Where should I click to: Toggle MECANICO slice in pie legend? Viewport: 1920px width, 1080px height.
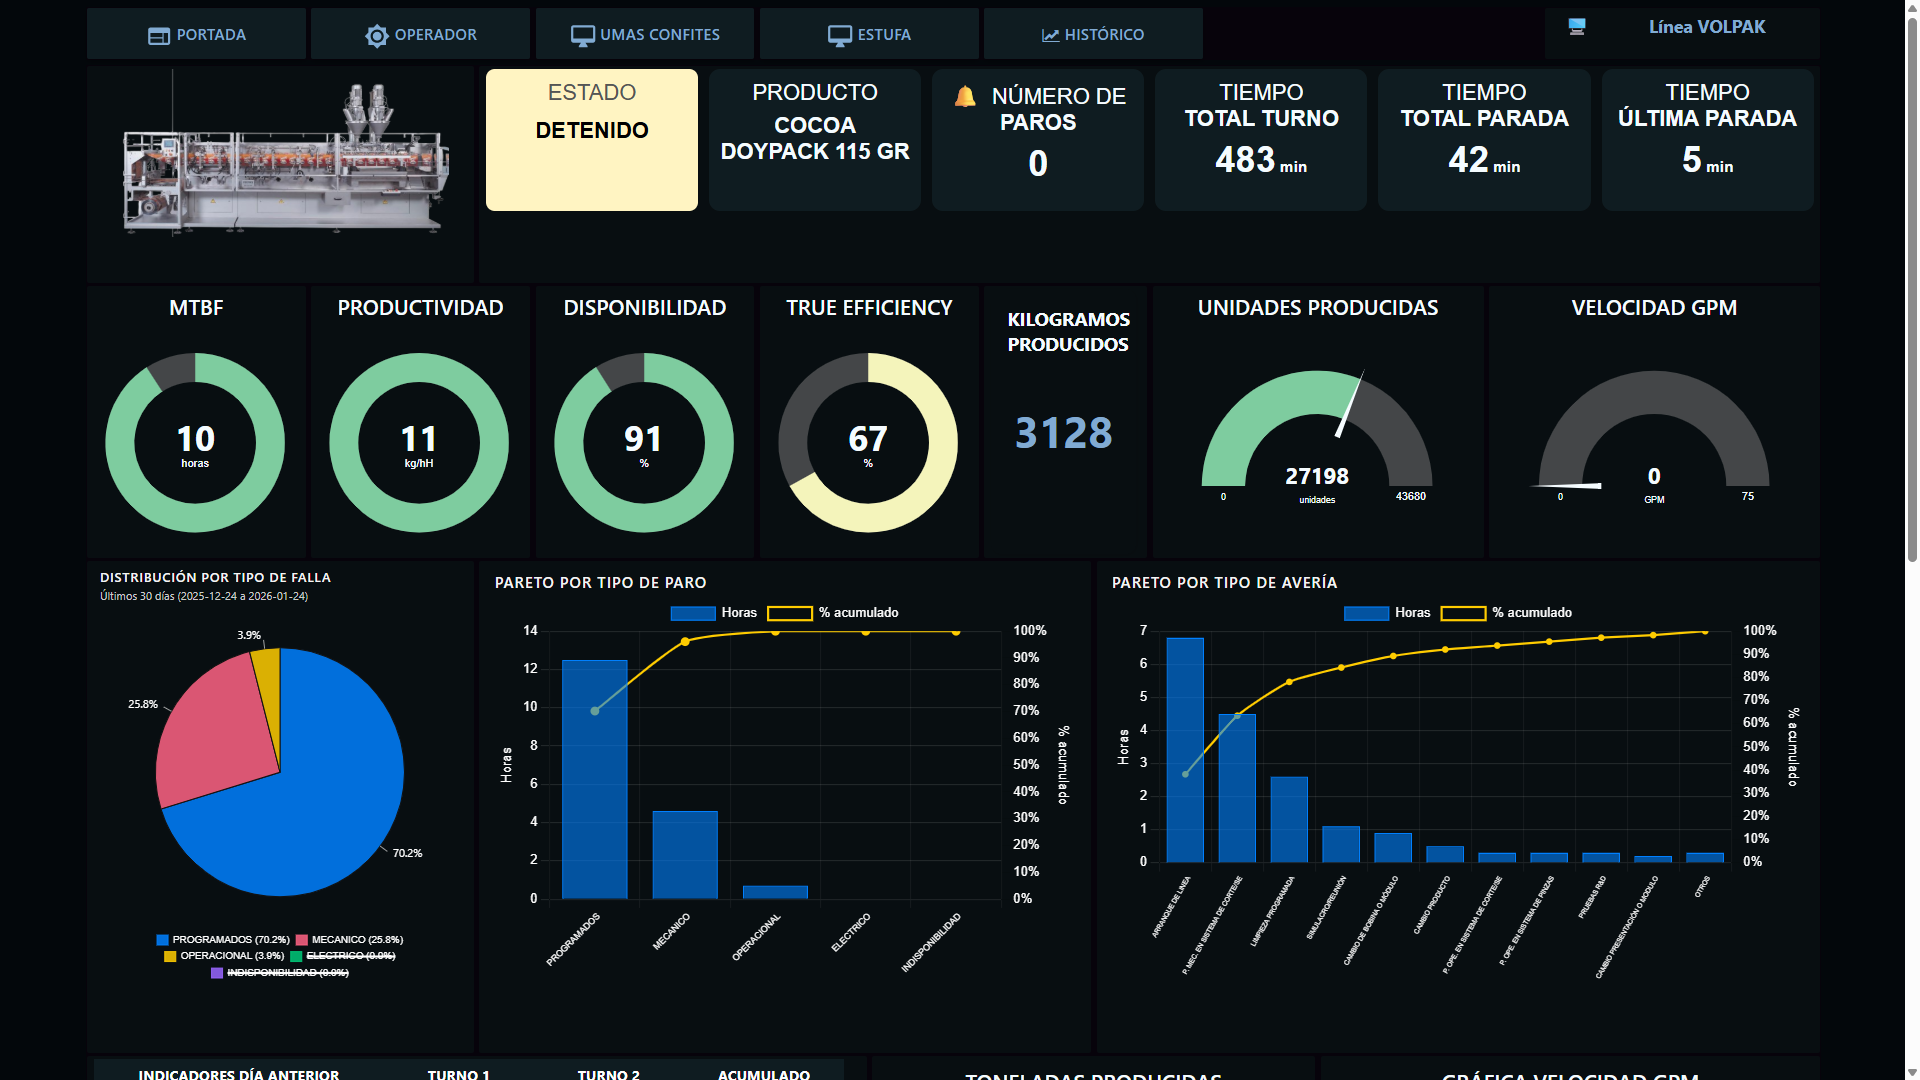pos(357,940)
